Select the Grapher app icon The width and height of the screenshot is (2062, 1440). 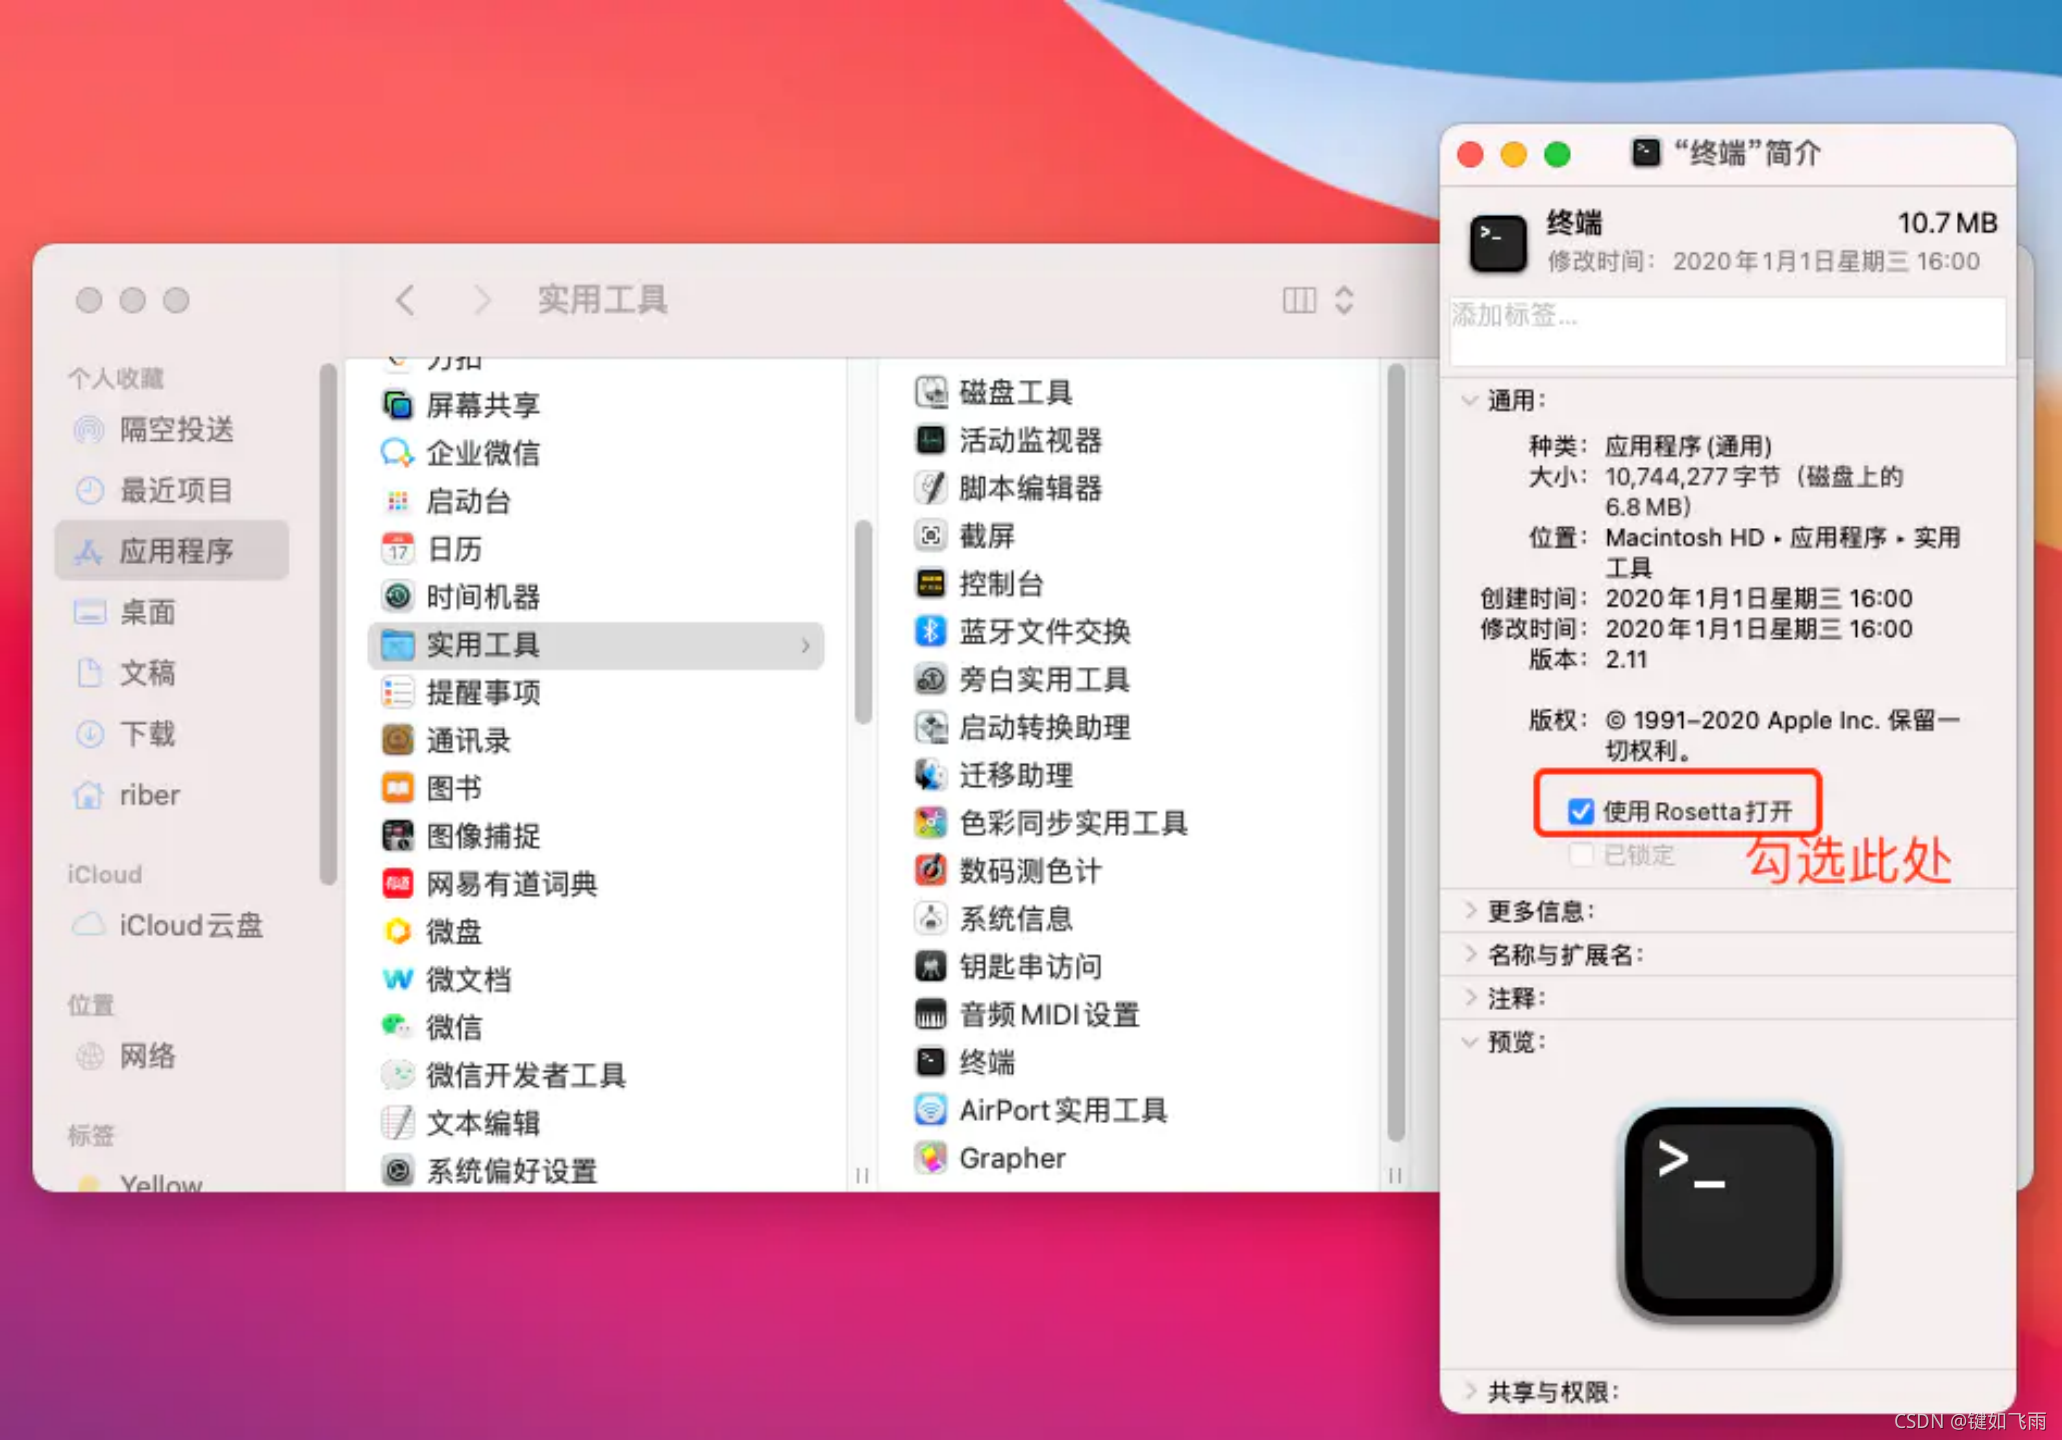pyautogui.click(x=930, y=1158)
